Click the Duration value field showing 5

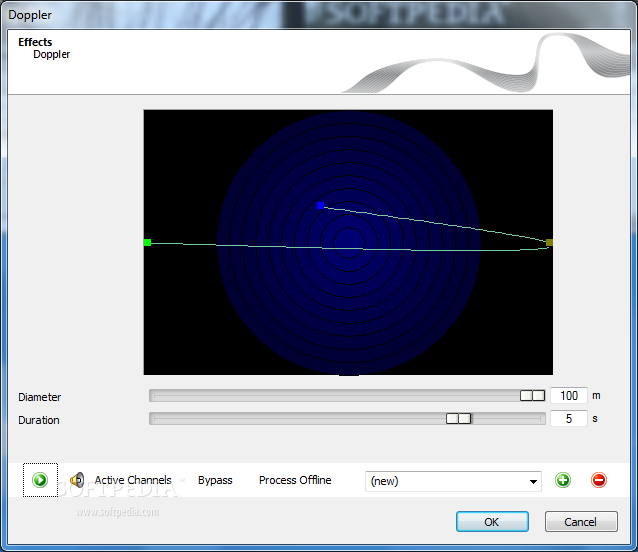coord(569,418)
